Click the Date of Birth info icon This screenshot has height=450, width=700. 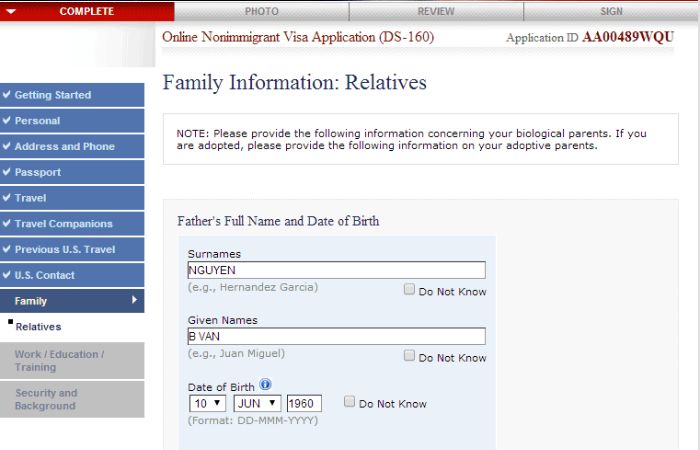coord(265,385)
